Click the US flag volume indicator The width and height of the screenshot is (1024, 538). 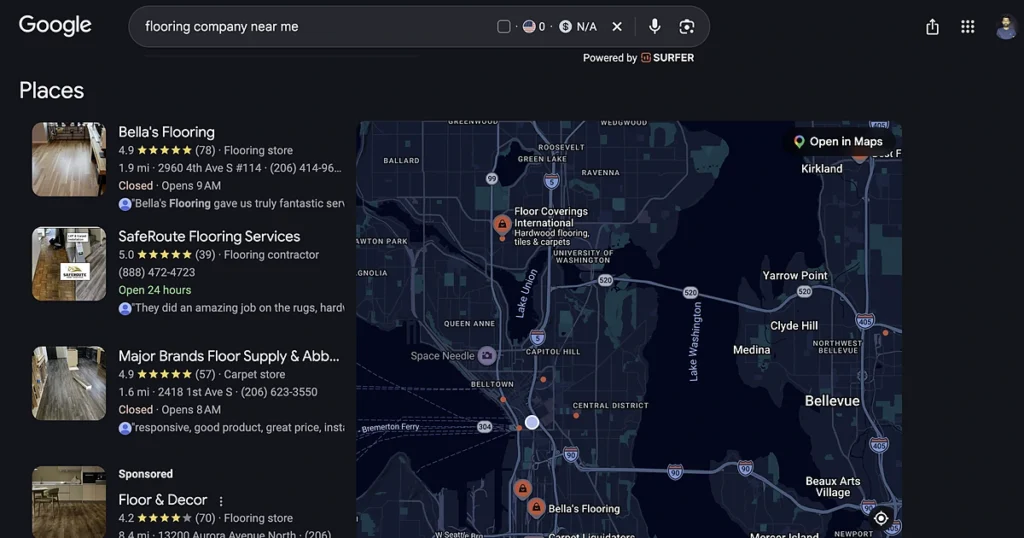coord(534,27)
